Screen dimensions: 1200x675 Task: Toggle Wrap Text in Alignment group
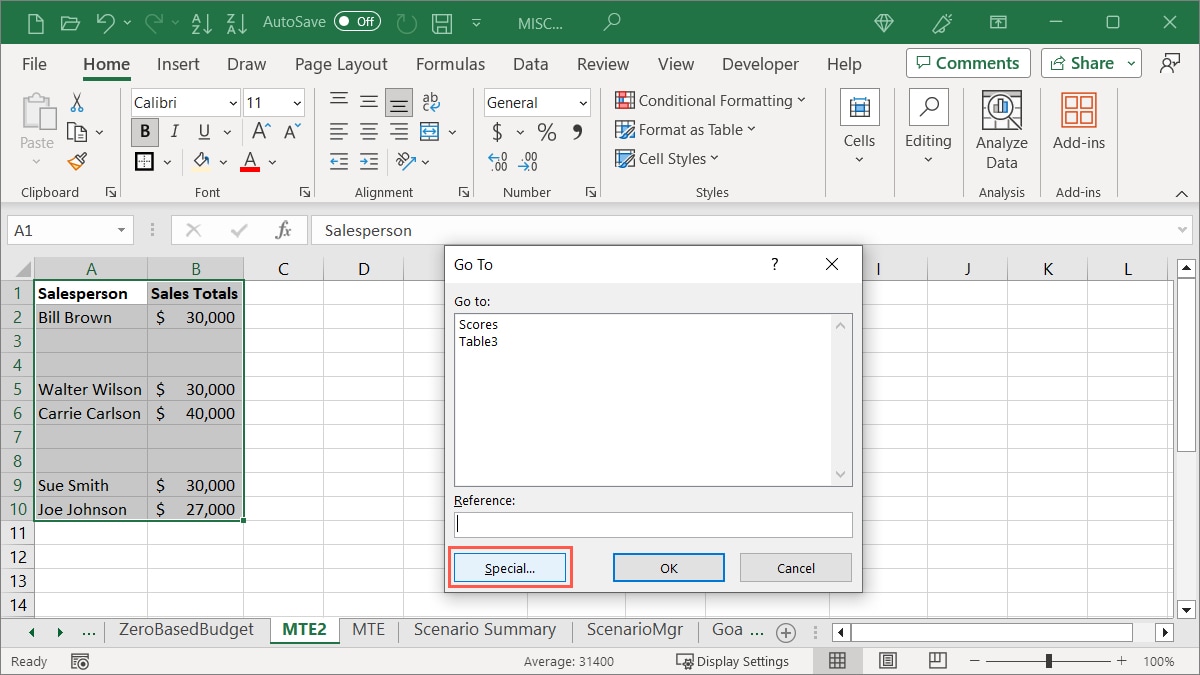431,101
